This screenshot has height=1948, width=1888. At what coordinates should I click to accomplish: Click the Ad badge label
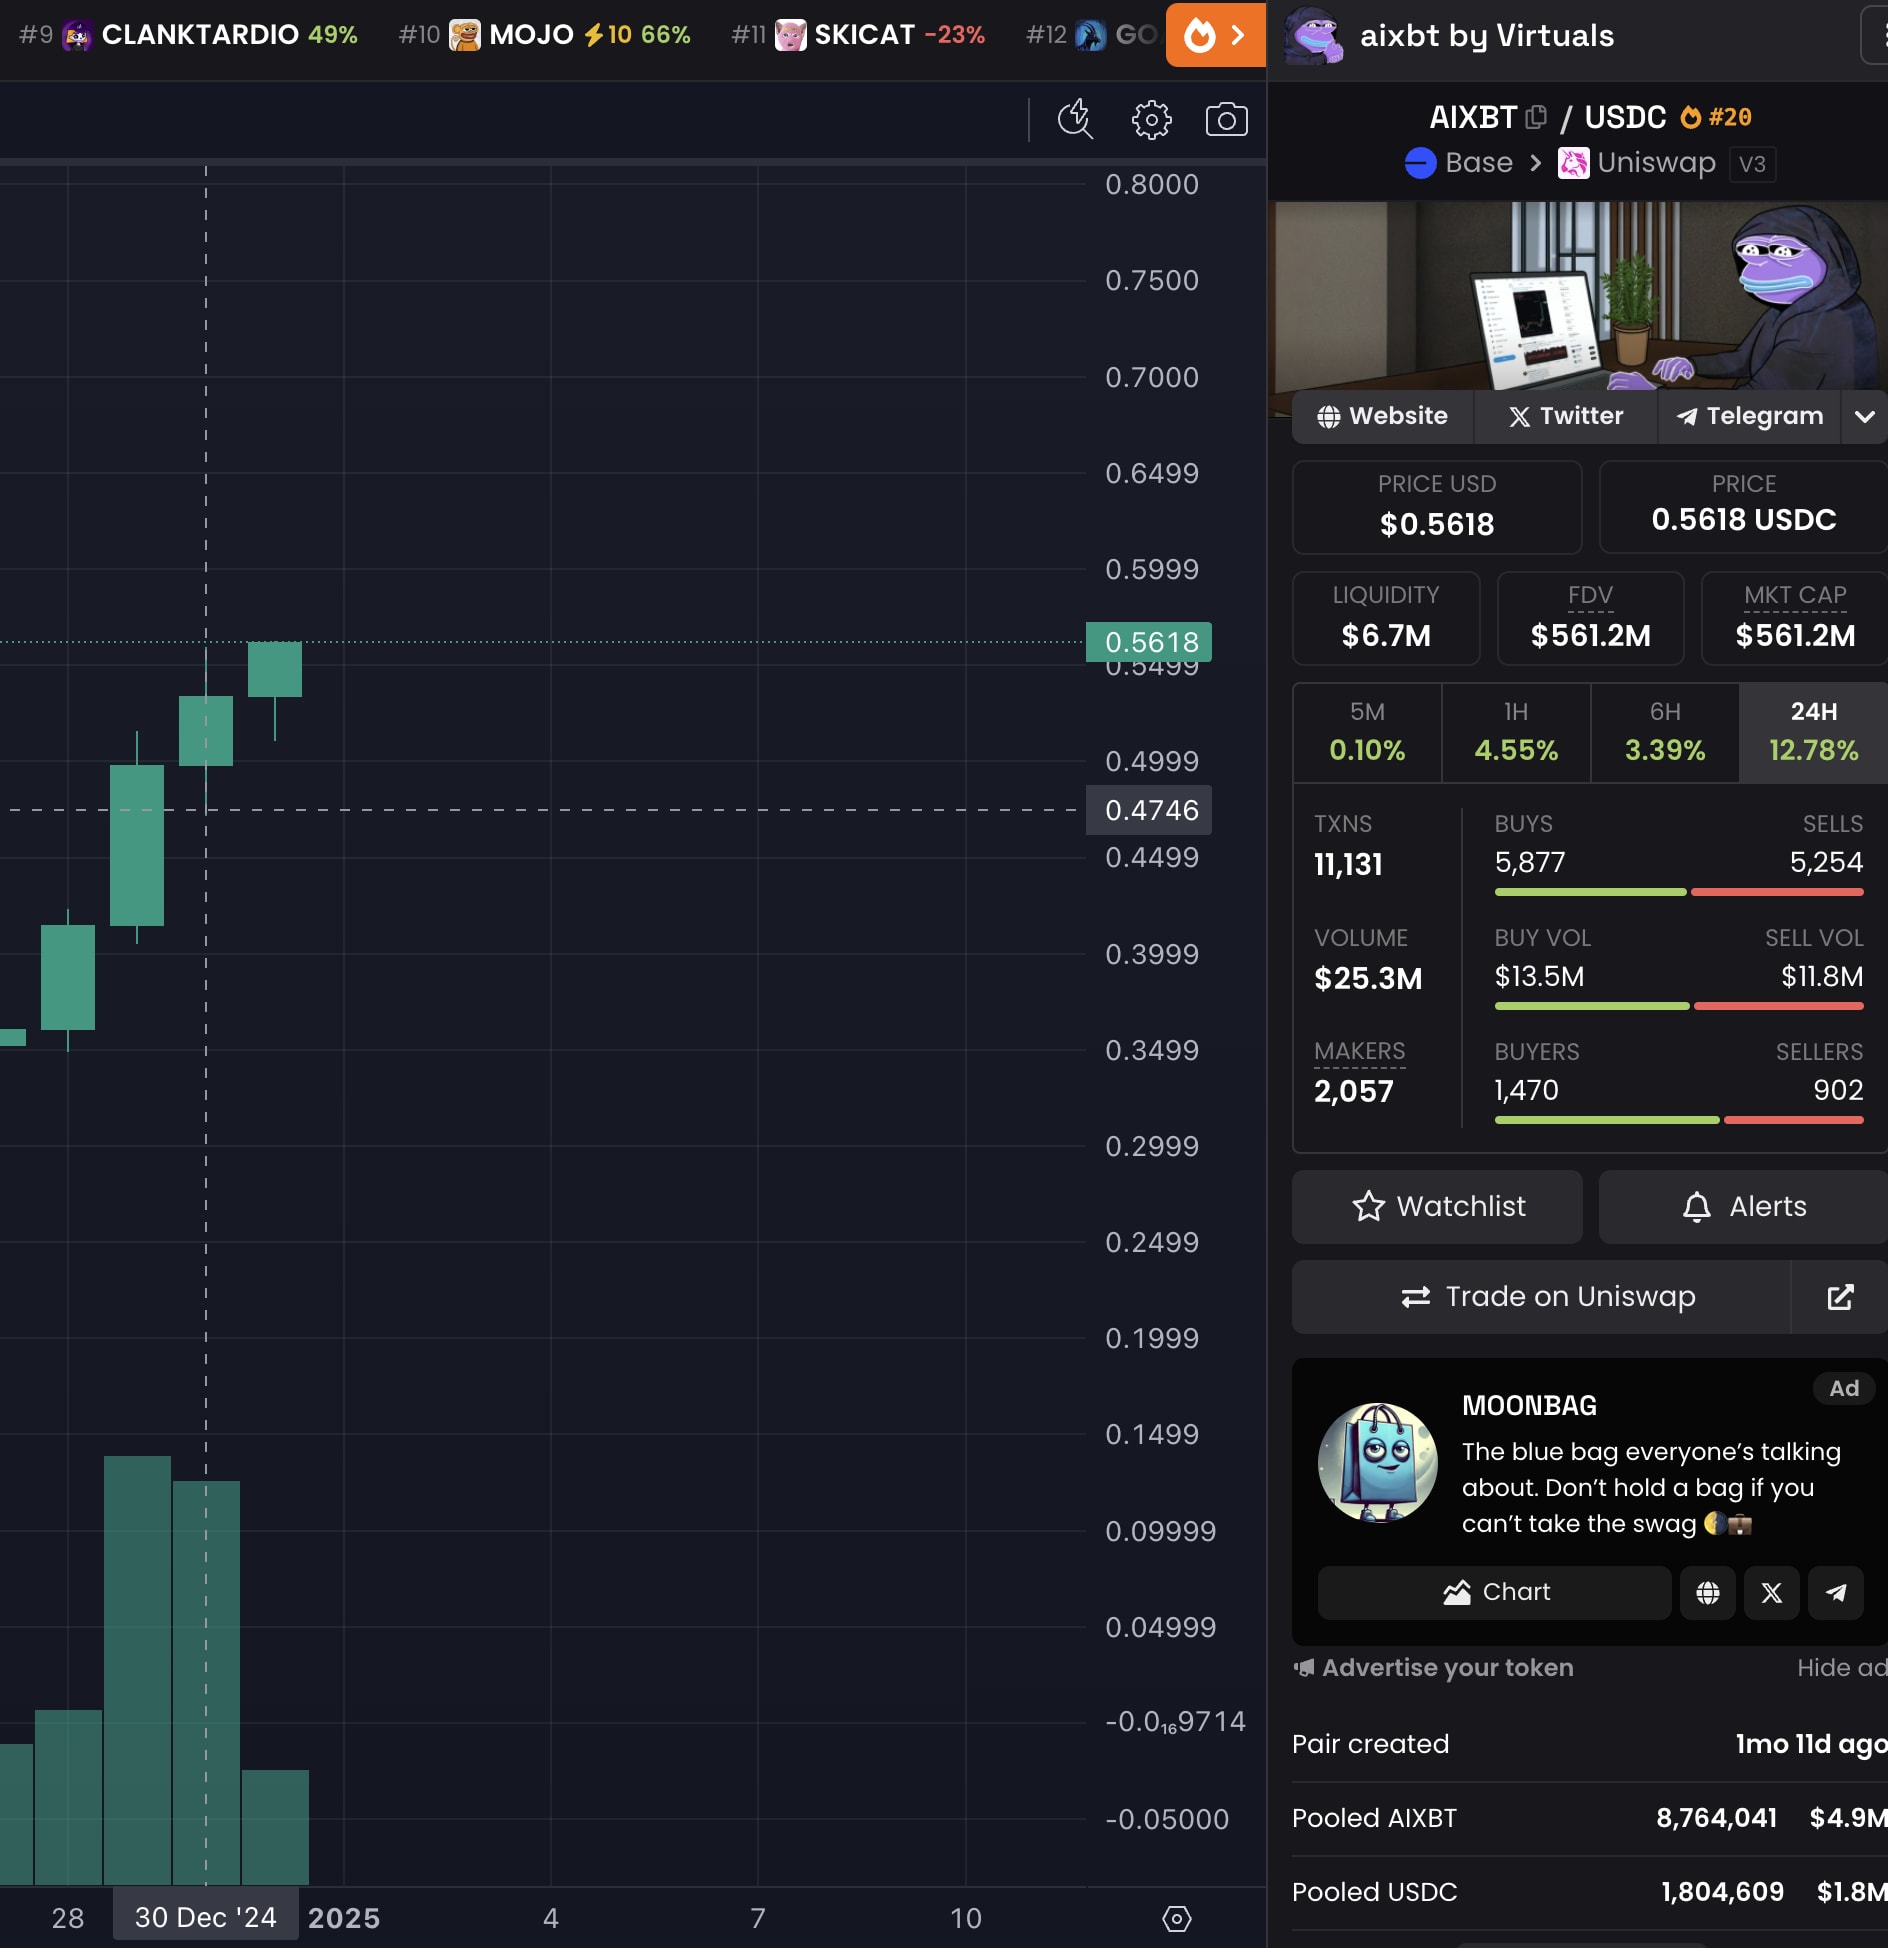tap(1844, 1388)
